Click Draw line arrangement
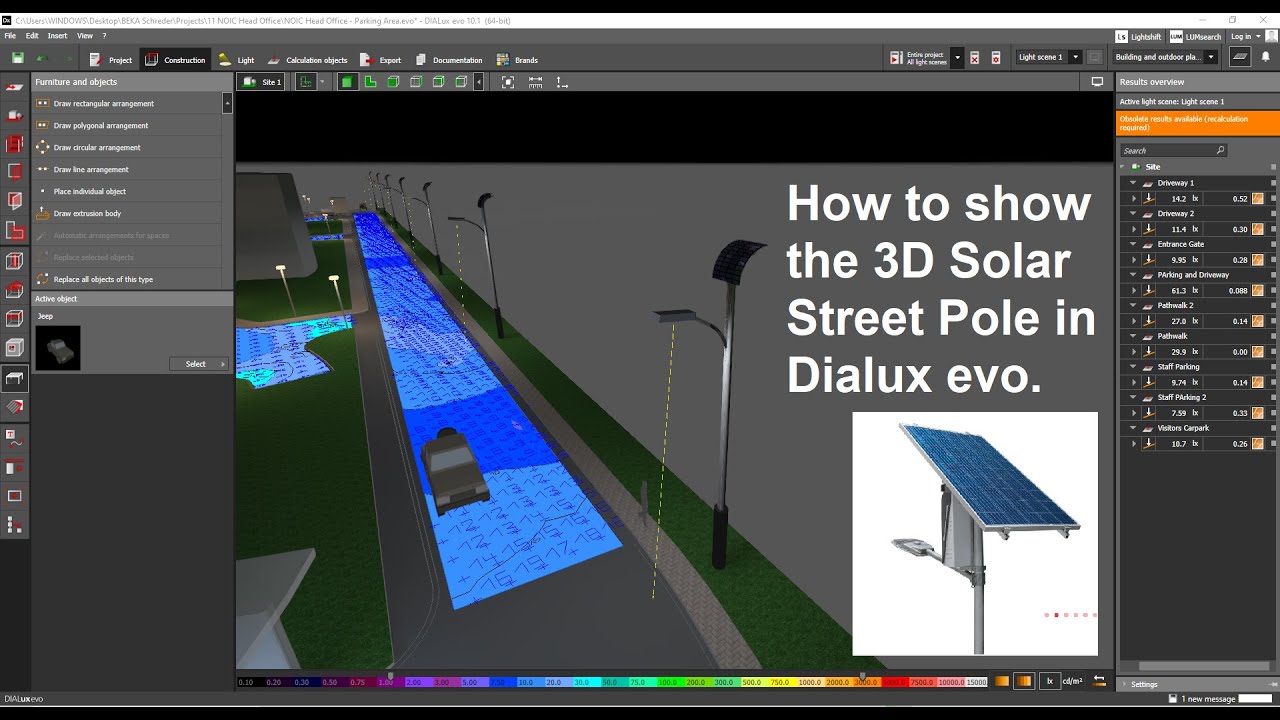1280x720 pixels. pyautogui.click(x=127, y=169)
